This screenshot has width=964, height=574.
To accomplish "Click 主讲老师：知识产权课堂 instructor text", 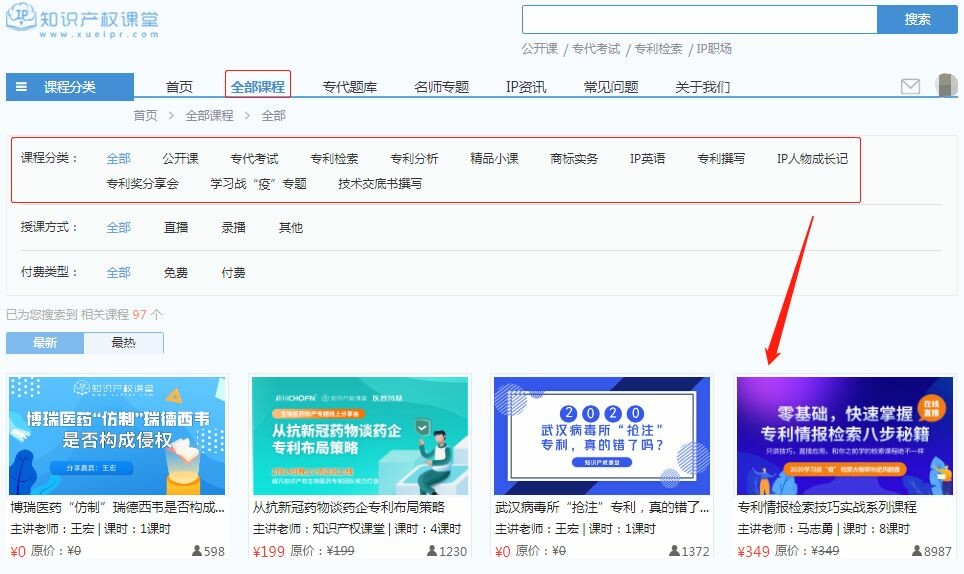I will click(318, 529).
